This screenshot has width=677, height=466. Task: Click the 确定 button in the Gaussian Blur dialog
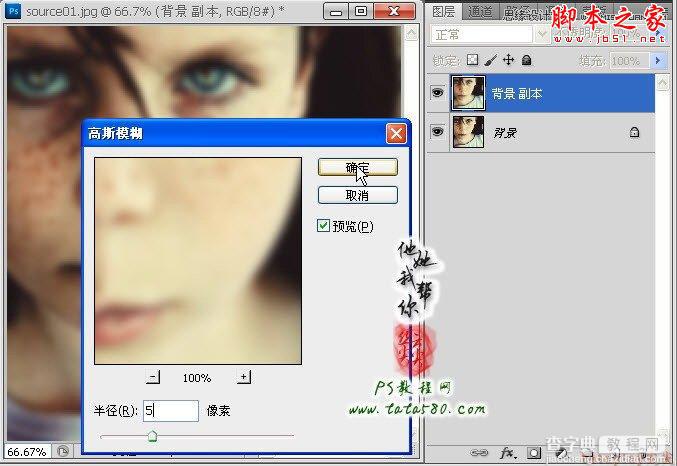pyautogui.click(x=357, y=167)
